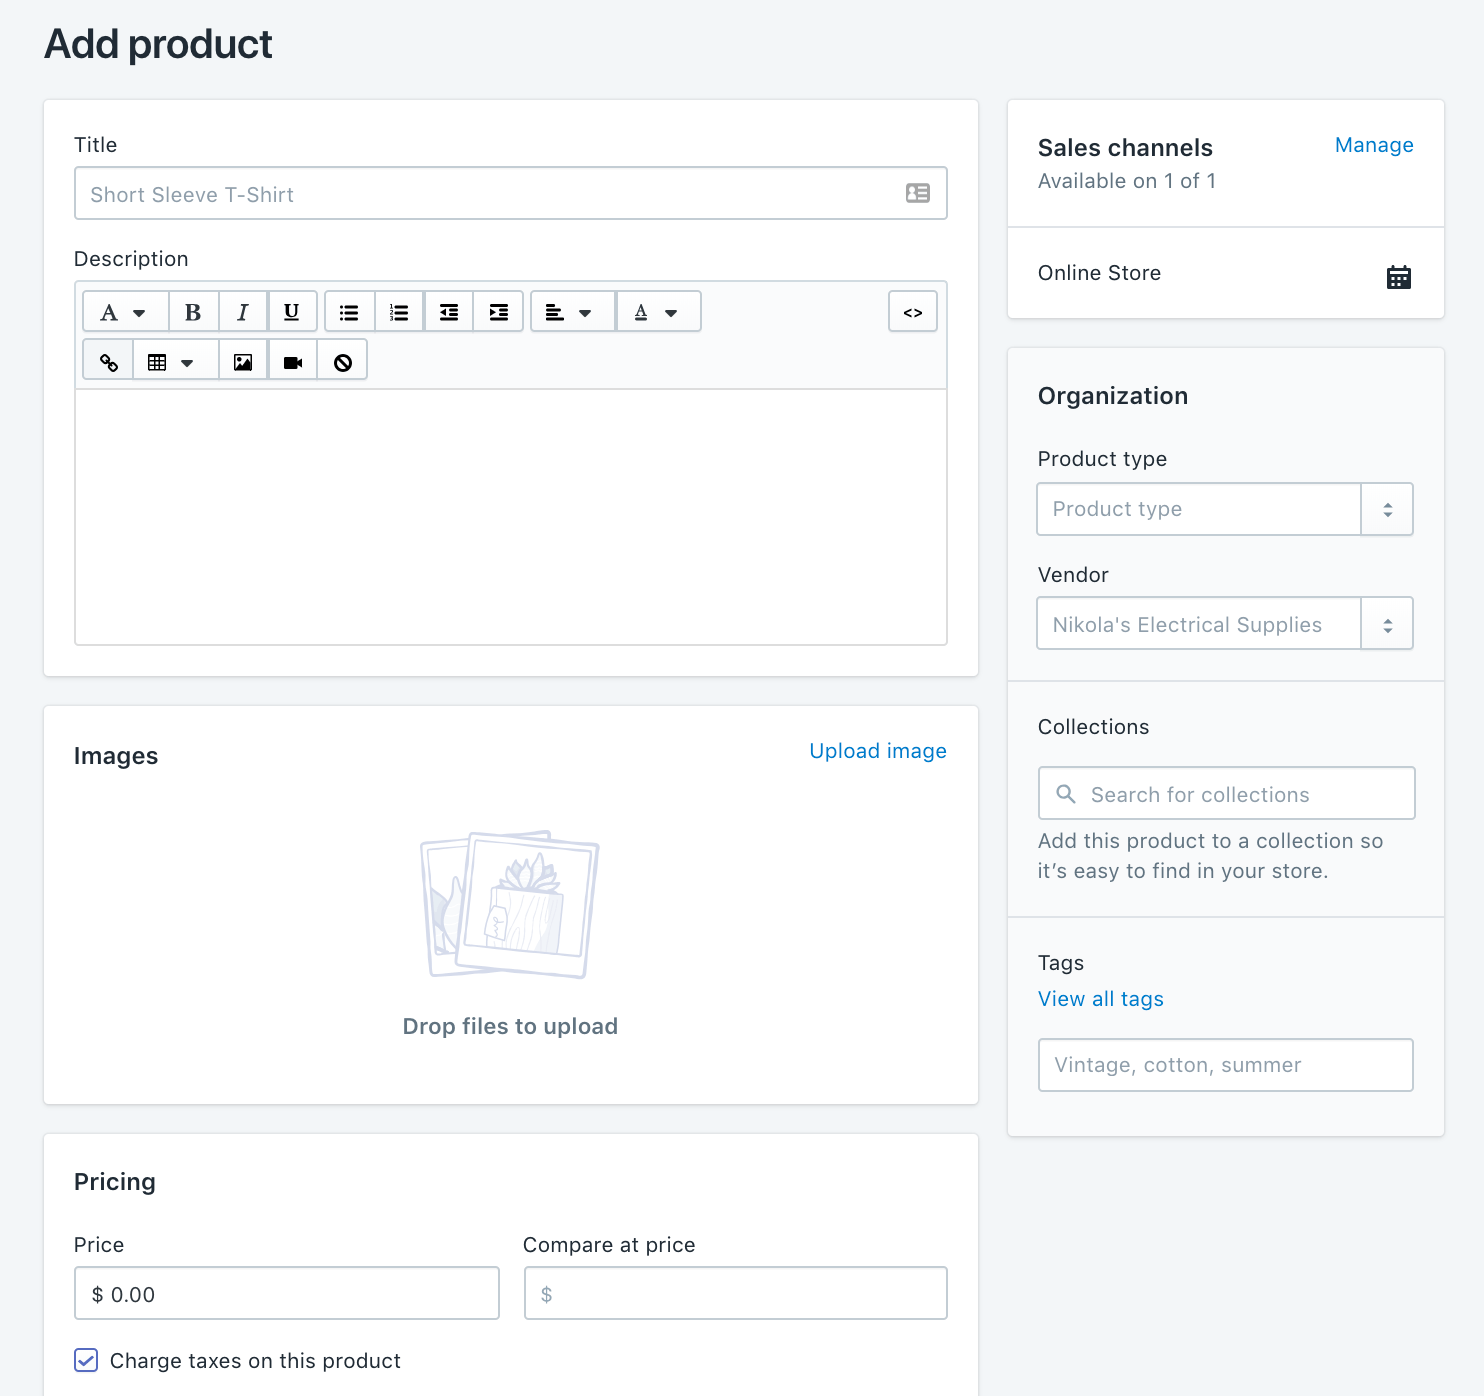Insert a bulleted list
This screenshot has width=1484, height=1396.
pos(349,312)
